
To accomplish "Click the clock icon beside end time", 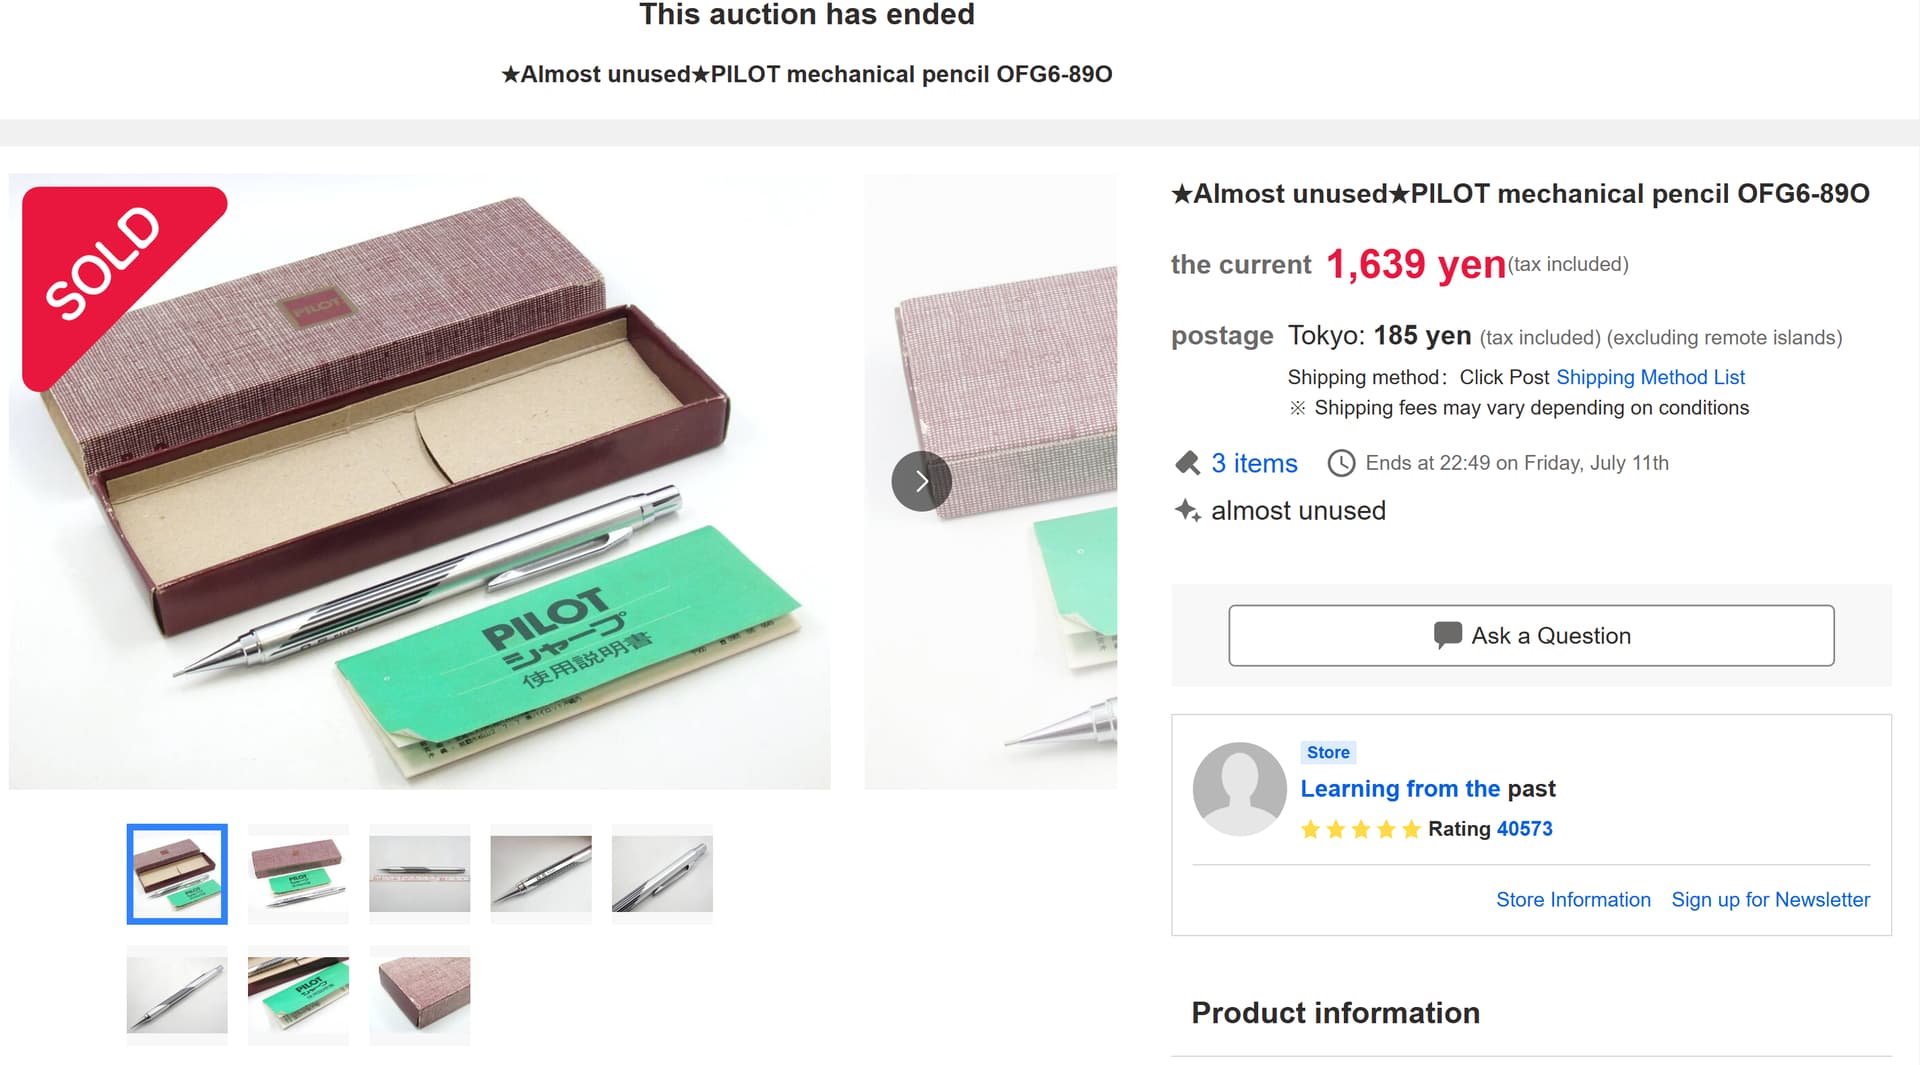I will click(1341, 463).
